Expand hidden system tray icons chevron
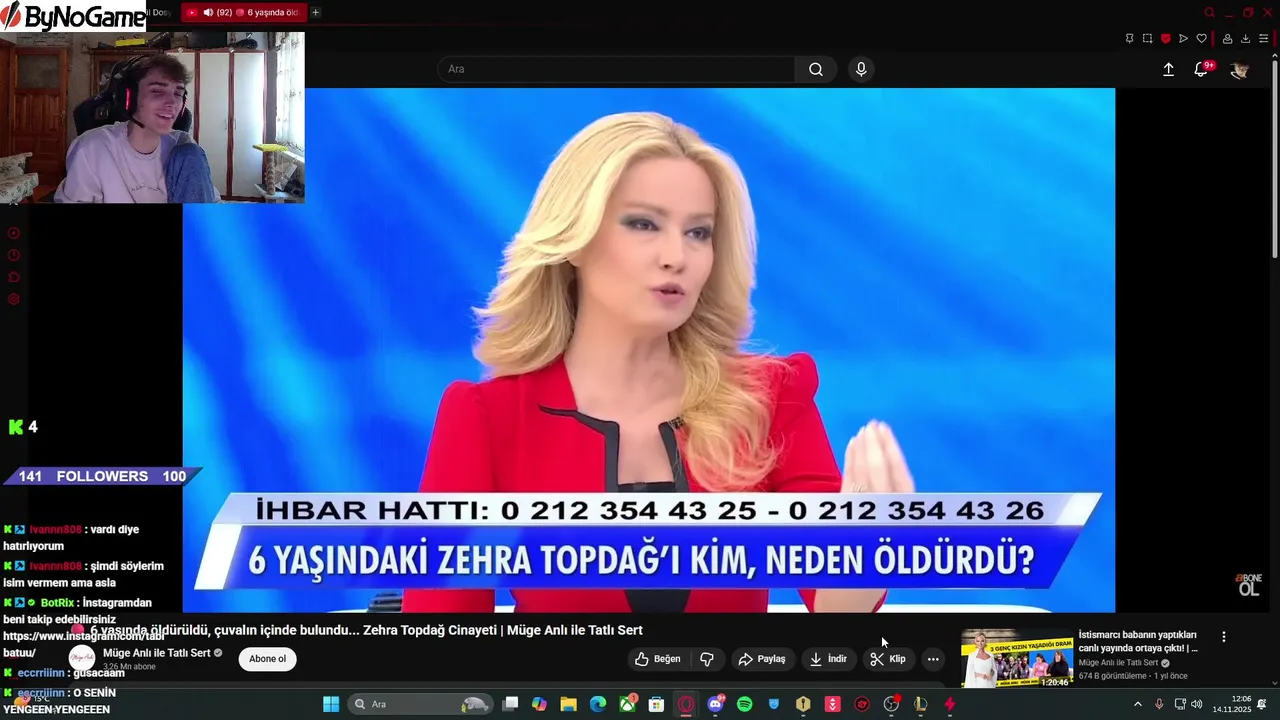This screenshot has width=1280, height=720. pyautogui.click(x=1137, y=704)
